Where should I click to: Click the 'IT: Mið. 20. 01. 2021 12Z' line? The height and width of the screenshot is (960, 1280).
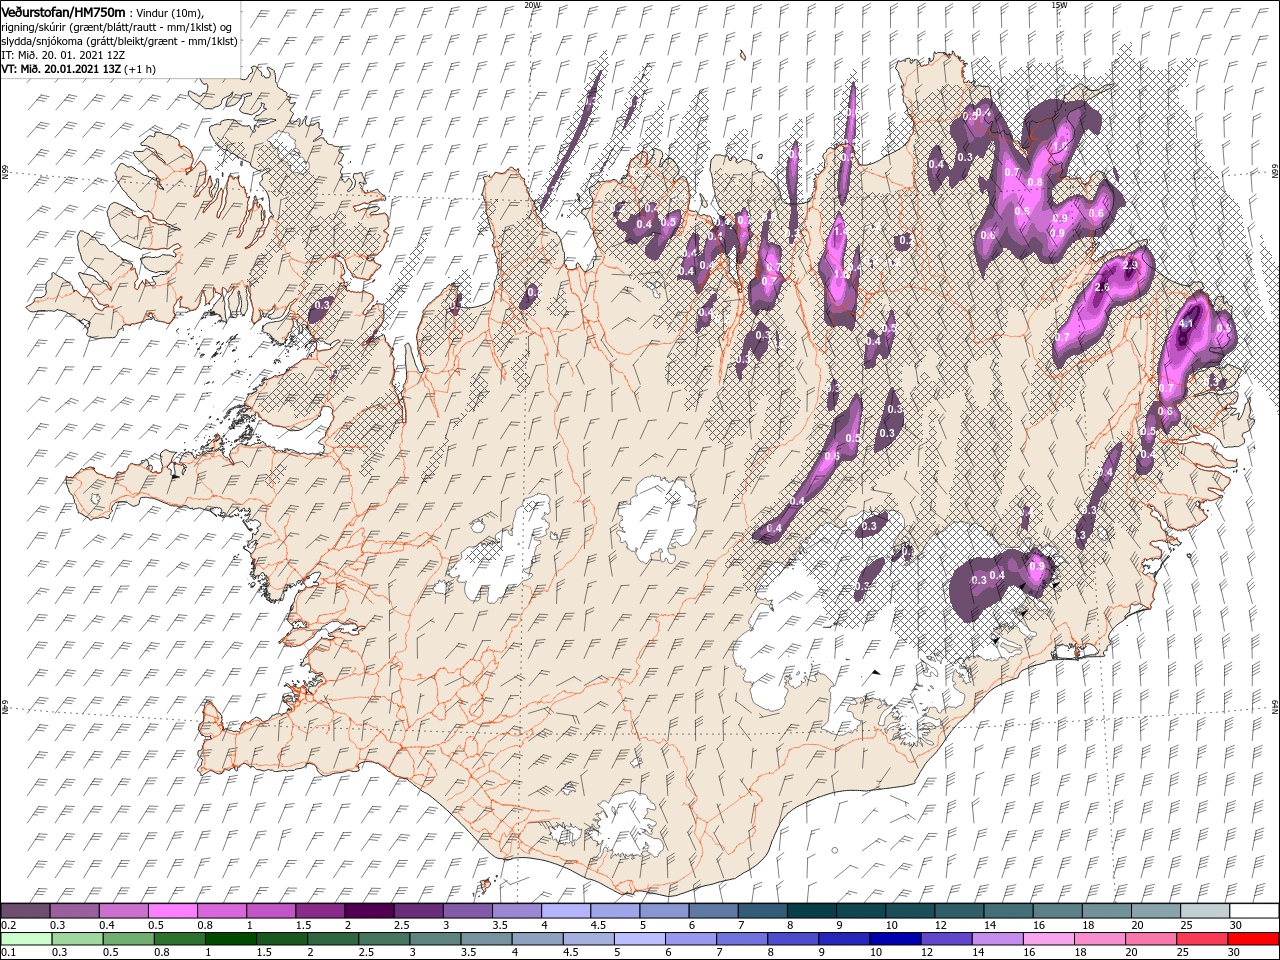point(64,54)
